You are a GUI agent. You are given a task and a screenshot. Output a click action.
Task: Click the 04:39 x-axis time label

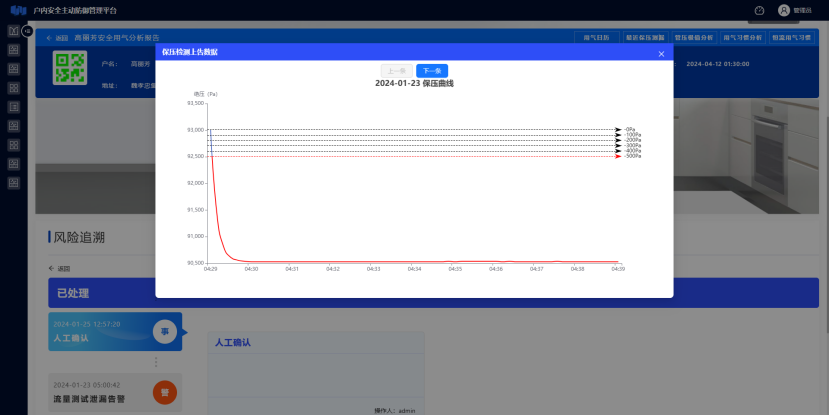(x=618, y=269)
